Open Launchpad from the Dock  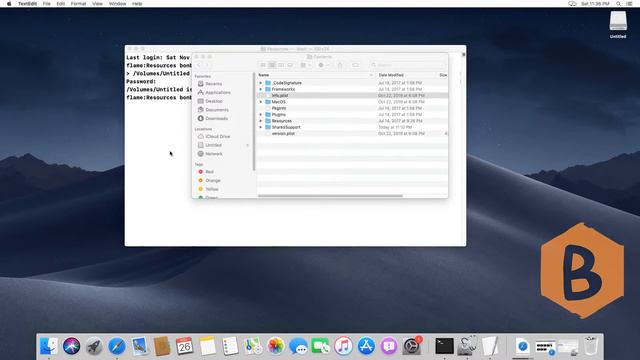[94, 346]
